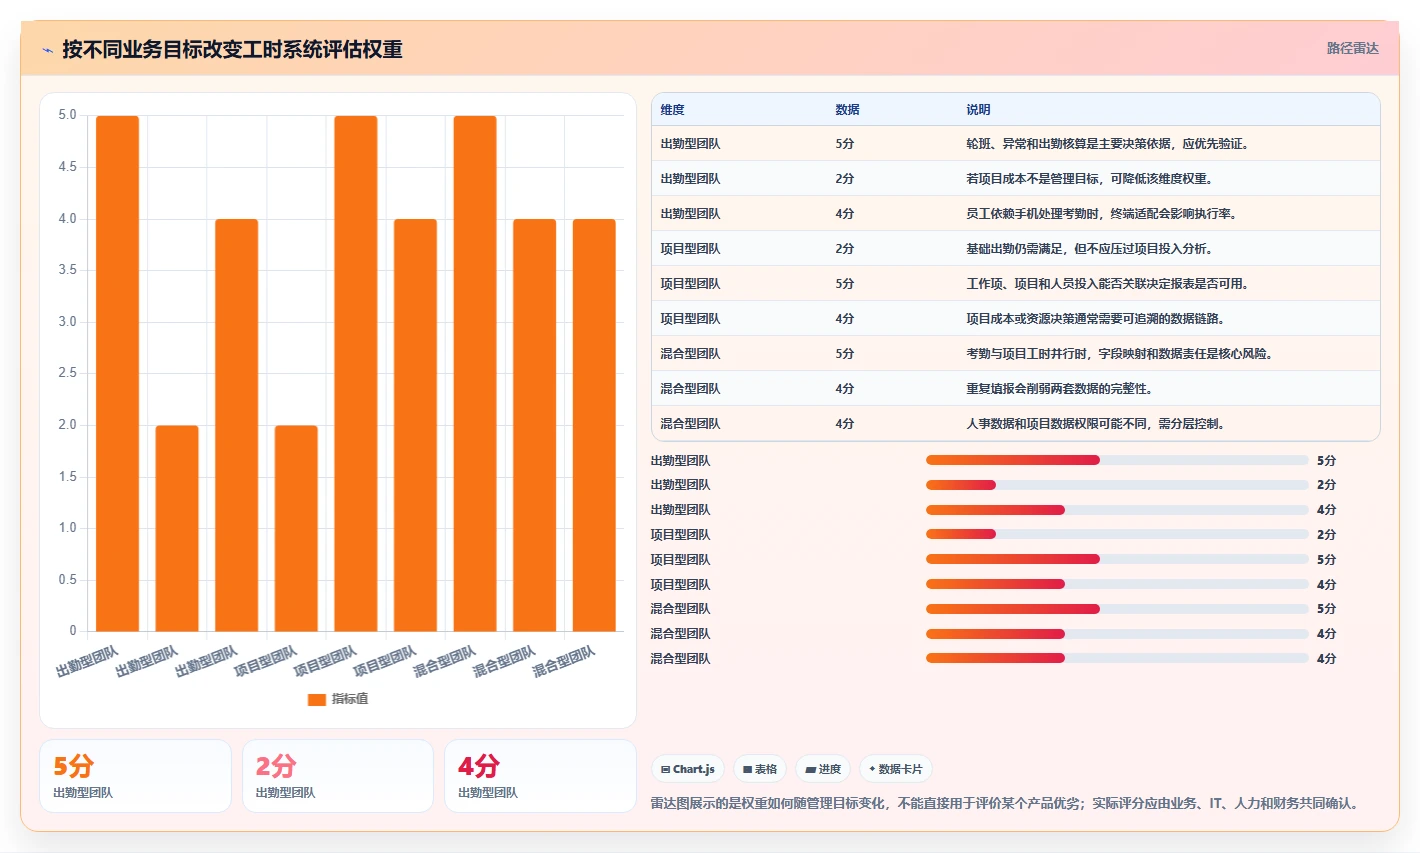Image resolution: width=1420 pixels, height=853 pixels.
Task: Click the 路径雷达 tag in the header
Action: [1352, 48]
